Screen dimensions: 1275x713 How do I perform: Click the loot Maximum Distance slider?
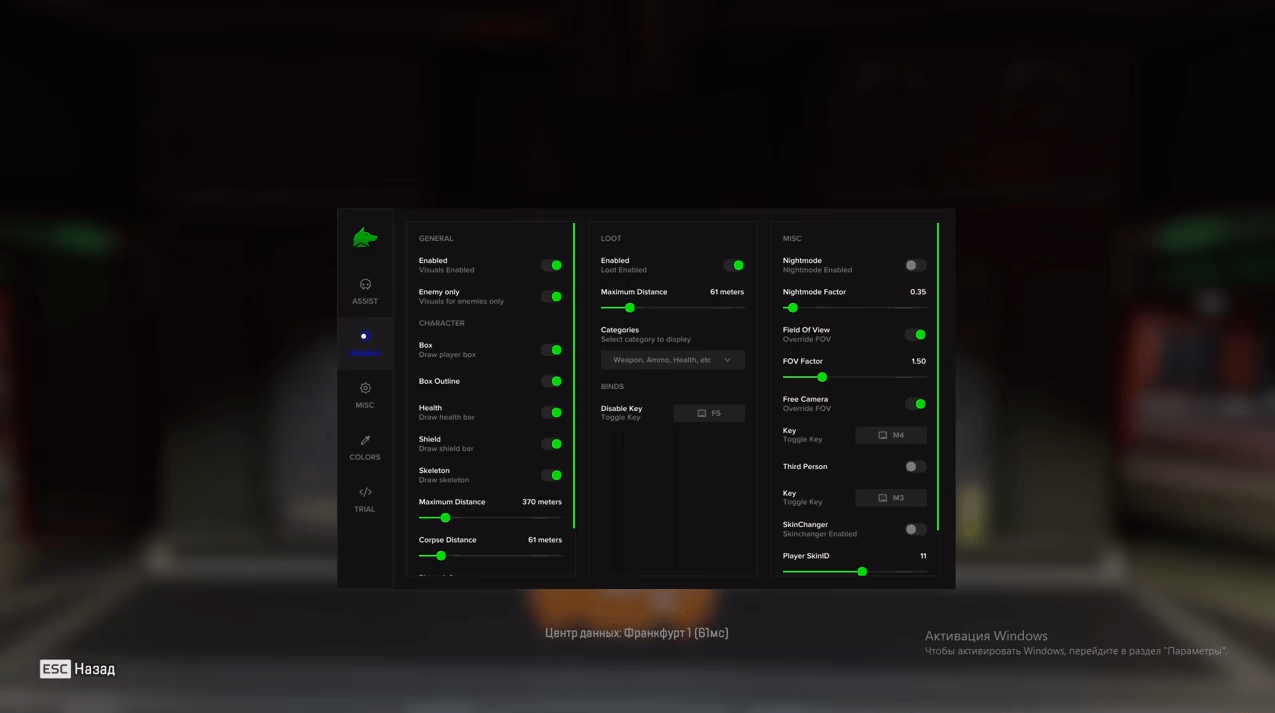tap(673, 308)
